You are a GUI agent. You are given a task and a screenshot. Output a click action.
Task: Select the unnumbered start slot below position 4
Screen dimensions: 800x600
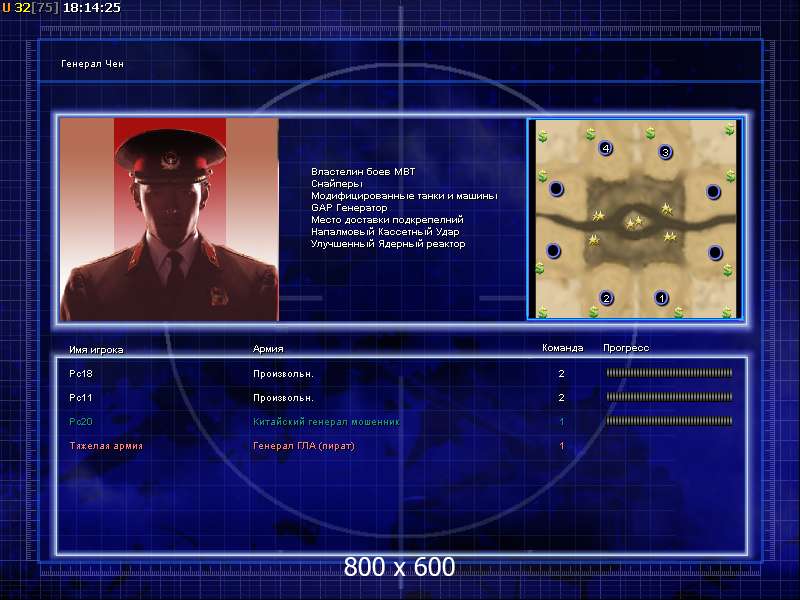[x=556, y=189]
